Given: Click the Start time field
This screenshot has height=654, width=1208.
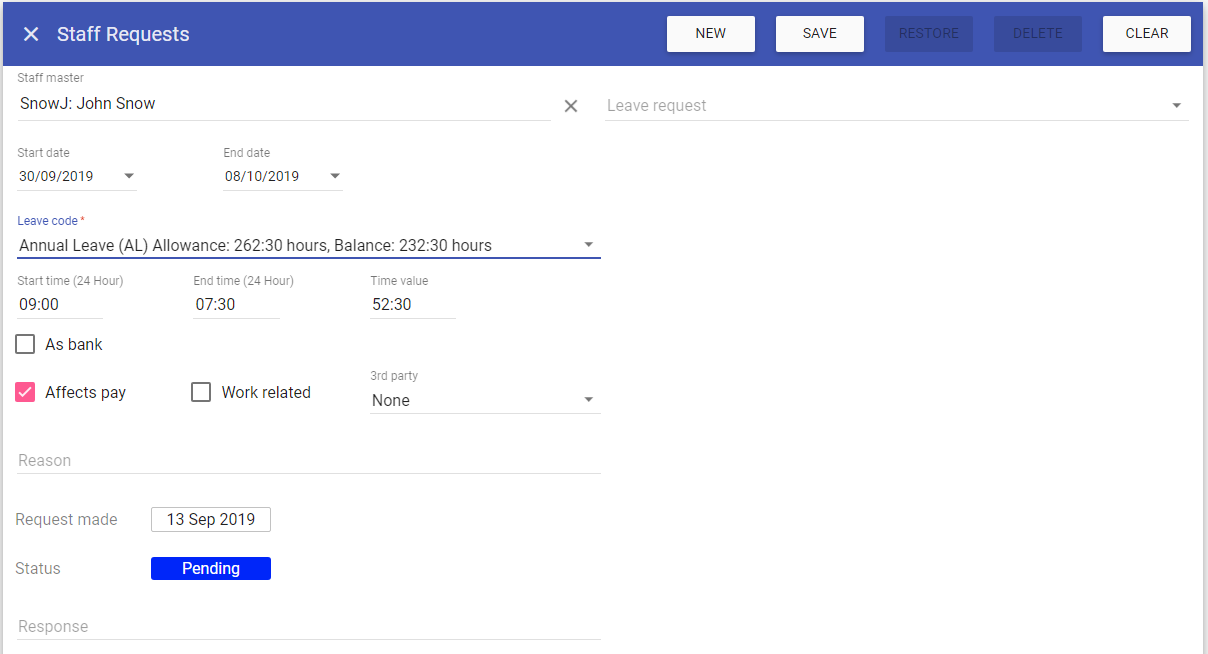Looking at the screenshot, I should tap(60, 304).
